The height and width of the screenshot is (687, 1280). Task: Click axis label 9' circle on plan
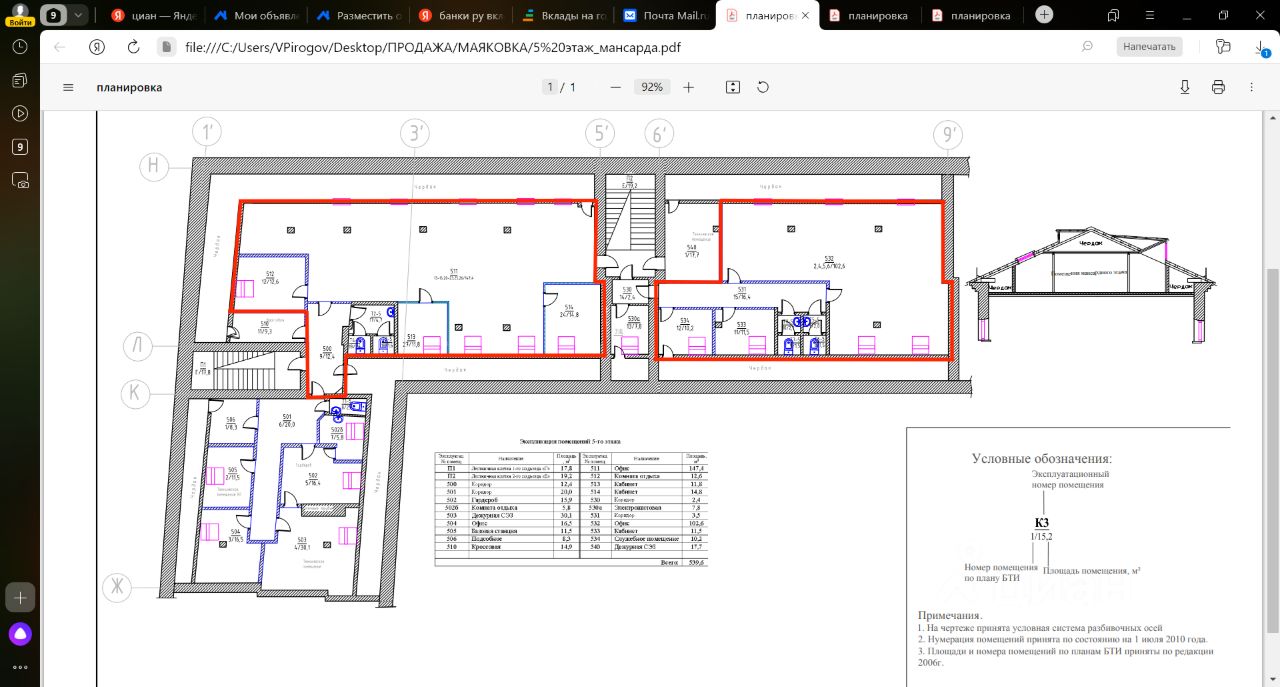click(946, 134)
